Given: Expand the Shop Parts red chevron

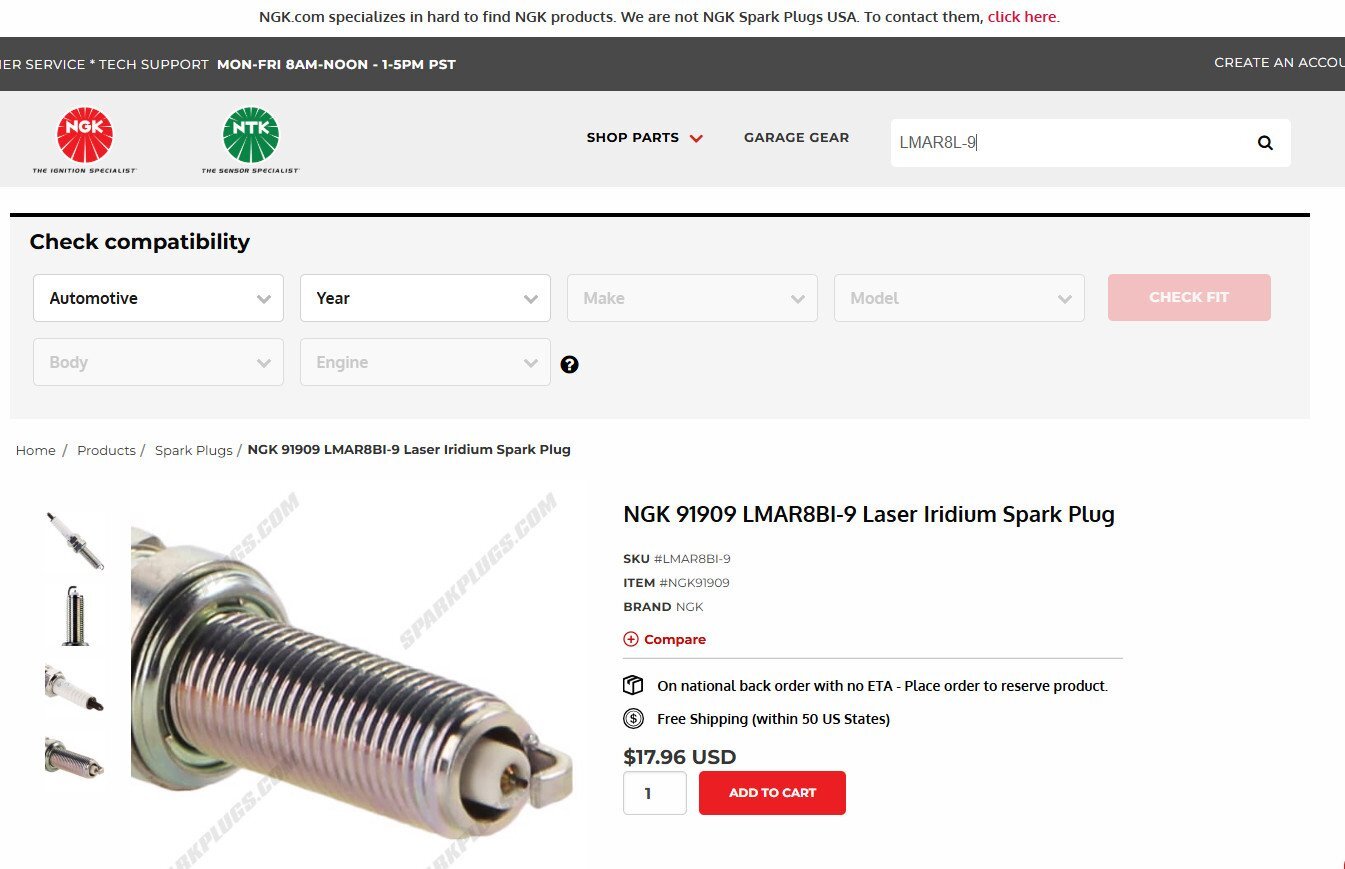Looking at the screenshot, I should (x=696, y=138).
